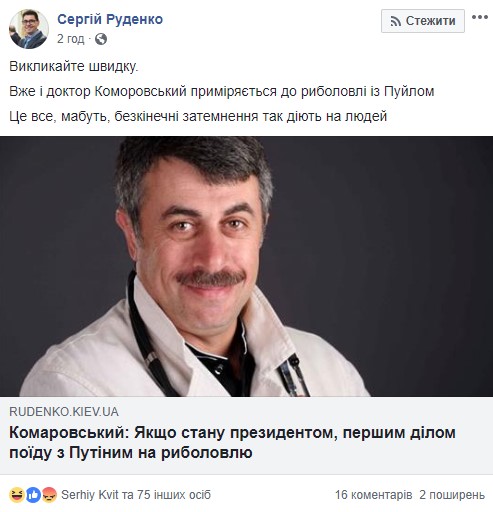Click the '2 год' post timestamp
Viewport: 493px width, 512px height.
pyautogui.click(x=70, y=39)
